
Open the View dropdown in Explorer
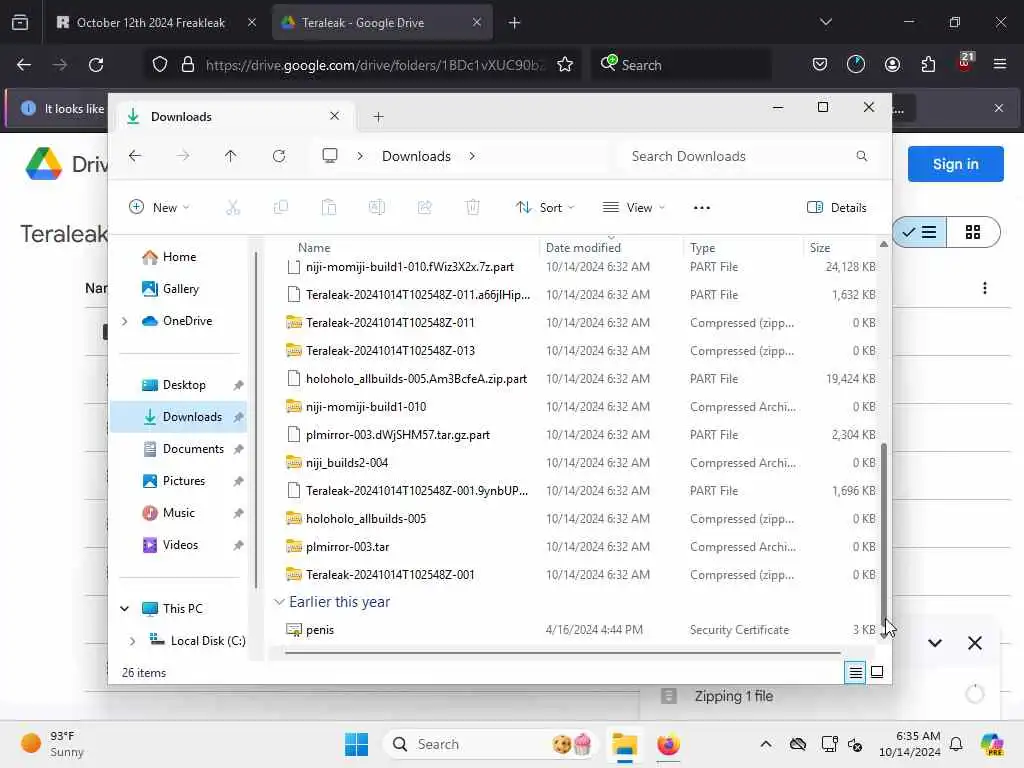pos(633,208)
